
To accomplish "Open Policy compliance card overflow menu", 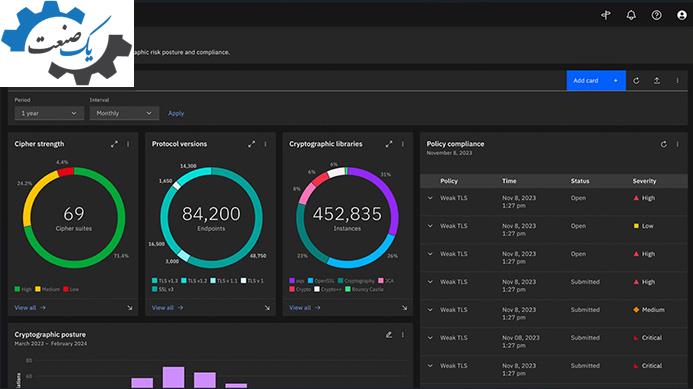I will [677, 145].
